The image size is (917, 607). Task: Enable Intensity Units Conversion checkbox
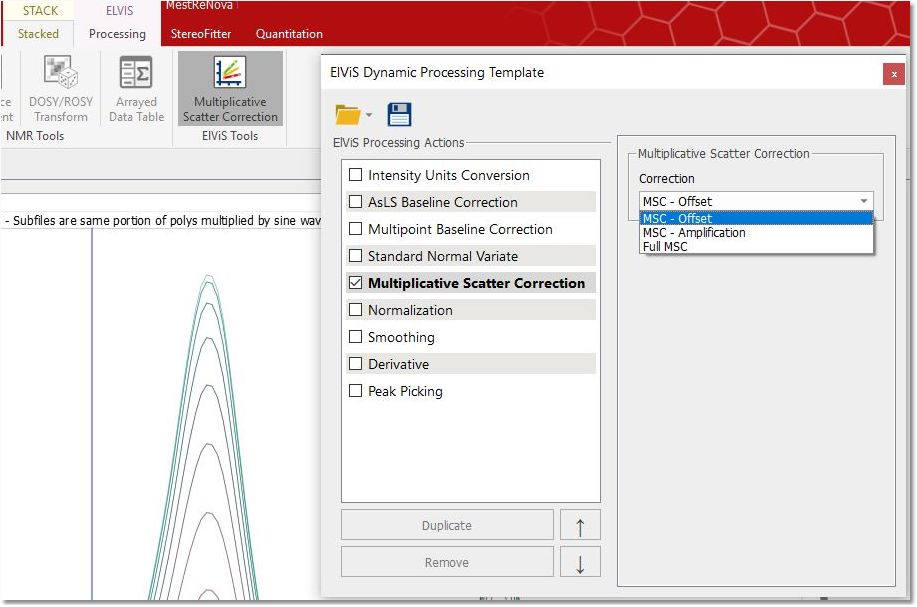pyautogui.click(x=355, y=175)
